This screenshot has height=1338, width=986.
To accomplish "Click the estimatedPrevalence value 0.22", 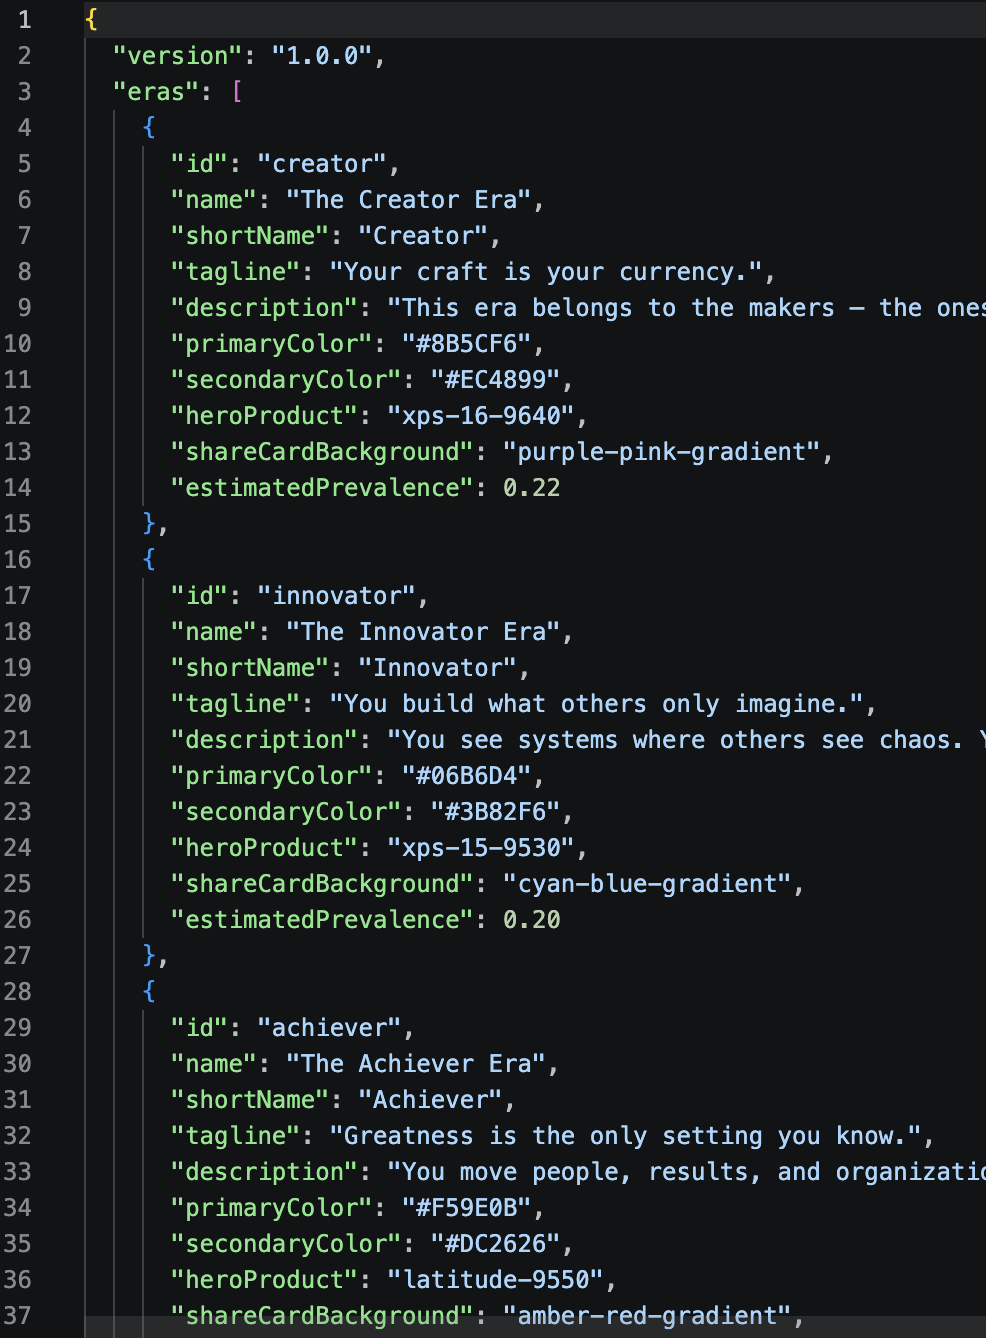I will 531,487.
